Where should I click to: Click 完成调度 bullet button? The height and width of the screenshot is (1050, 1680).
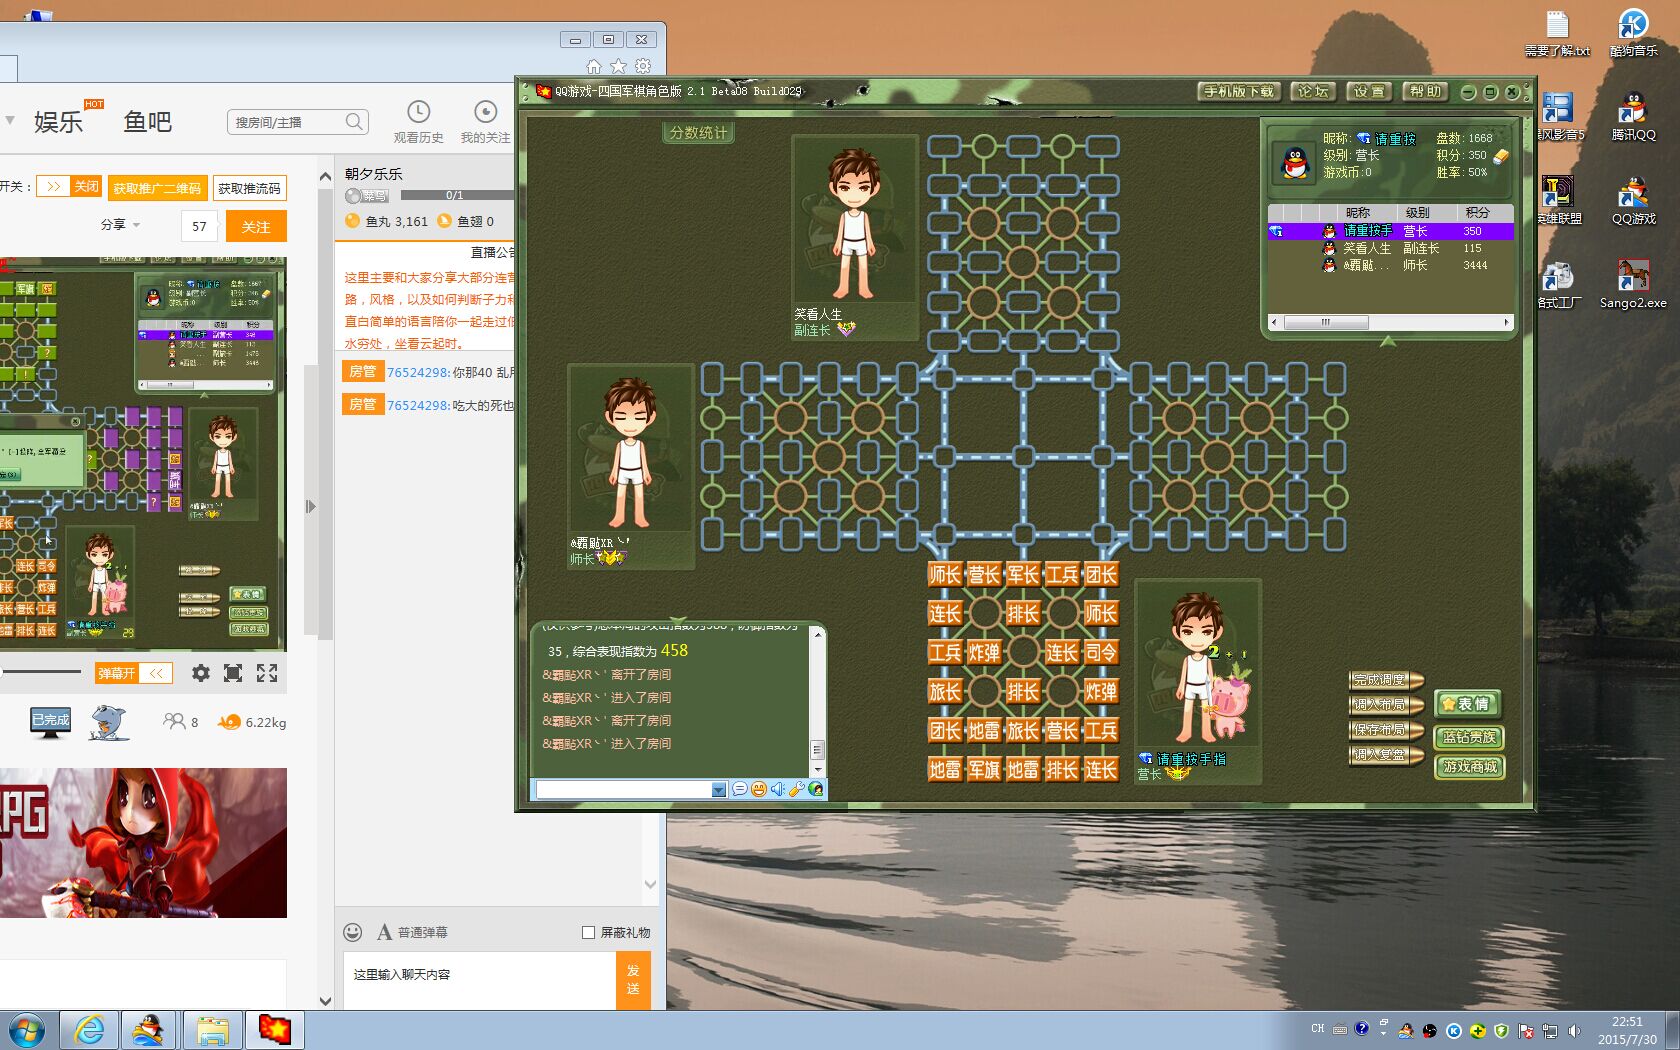point(1385,680)
